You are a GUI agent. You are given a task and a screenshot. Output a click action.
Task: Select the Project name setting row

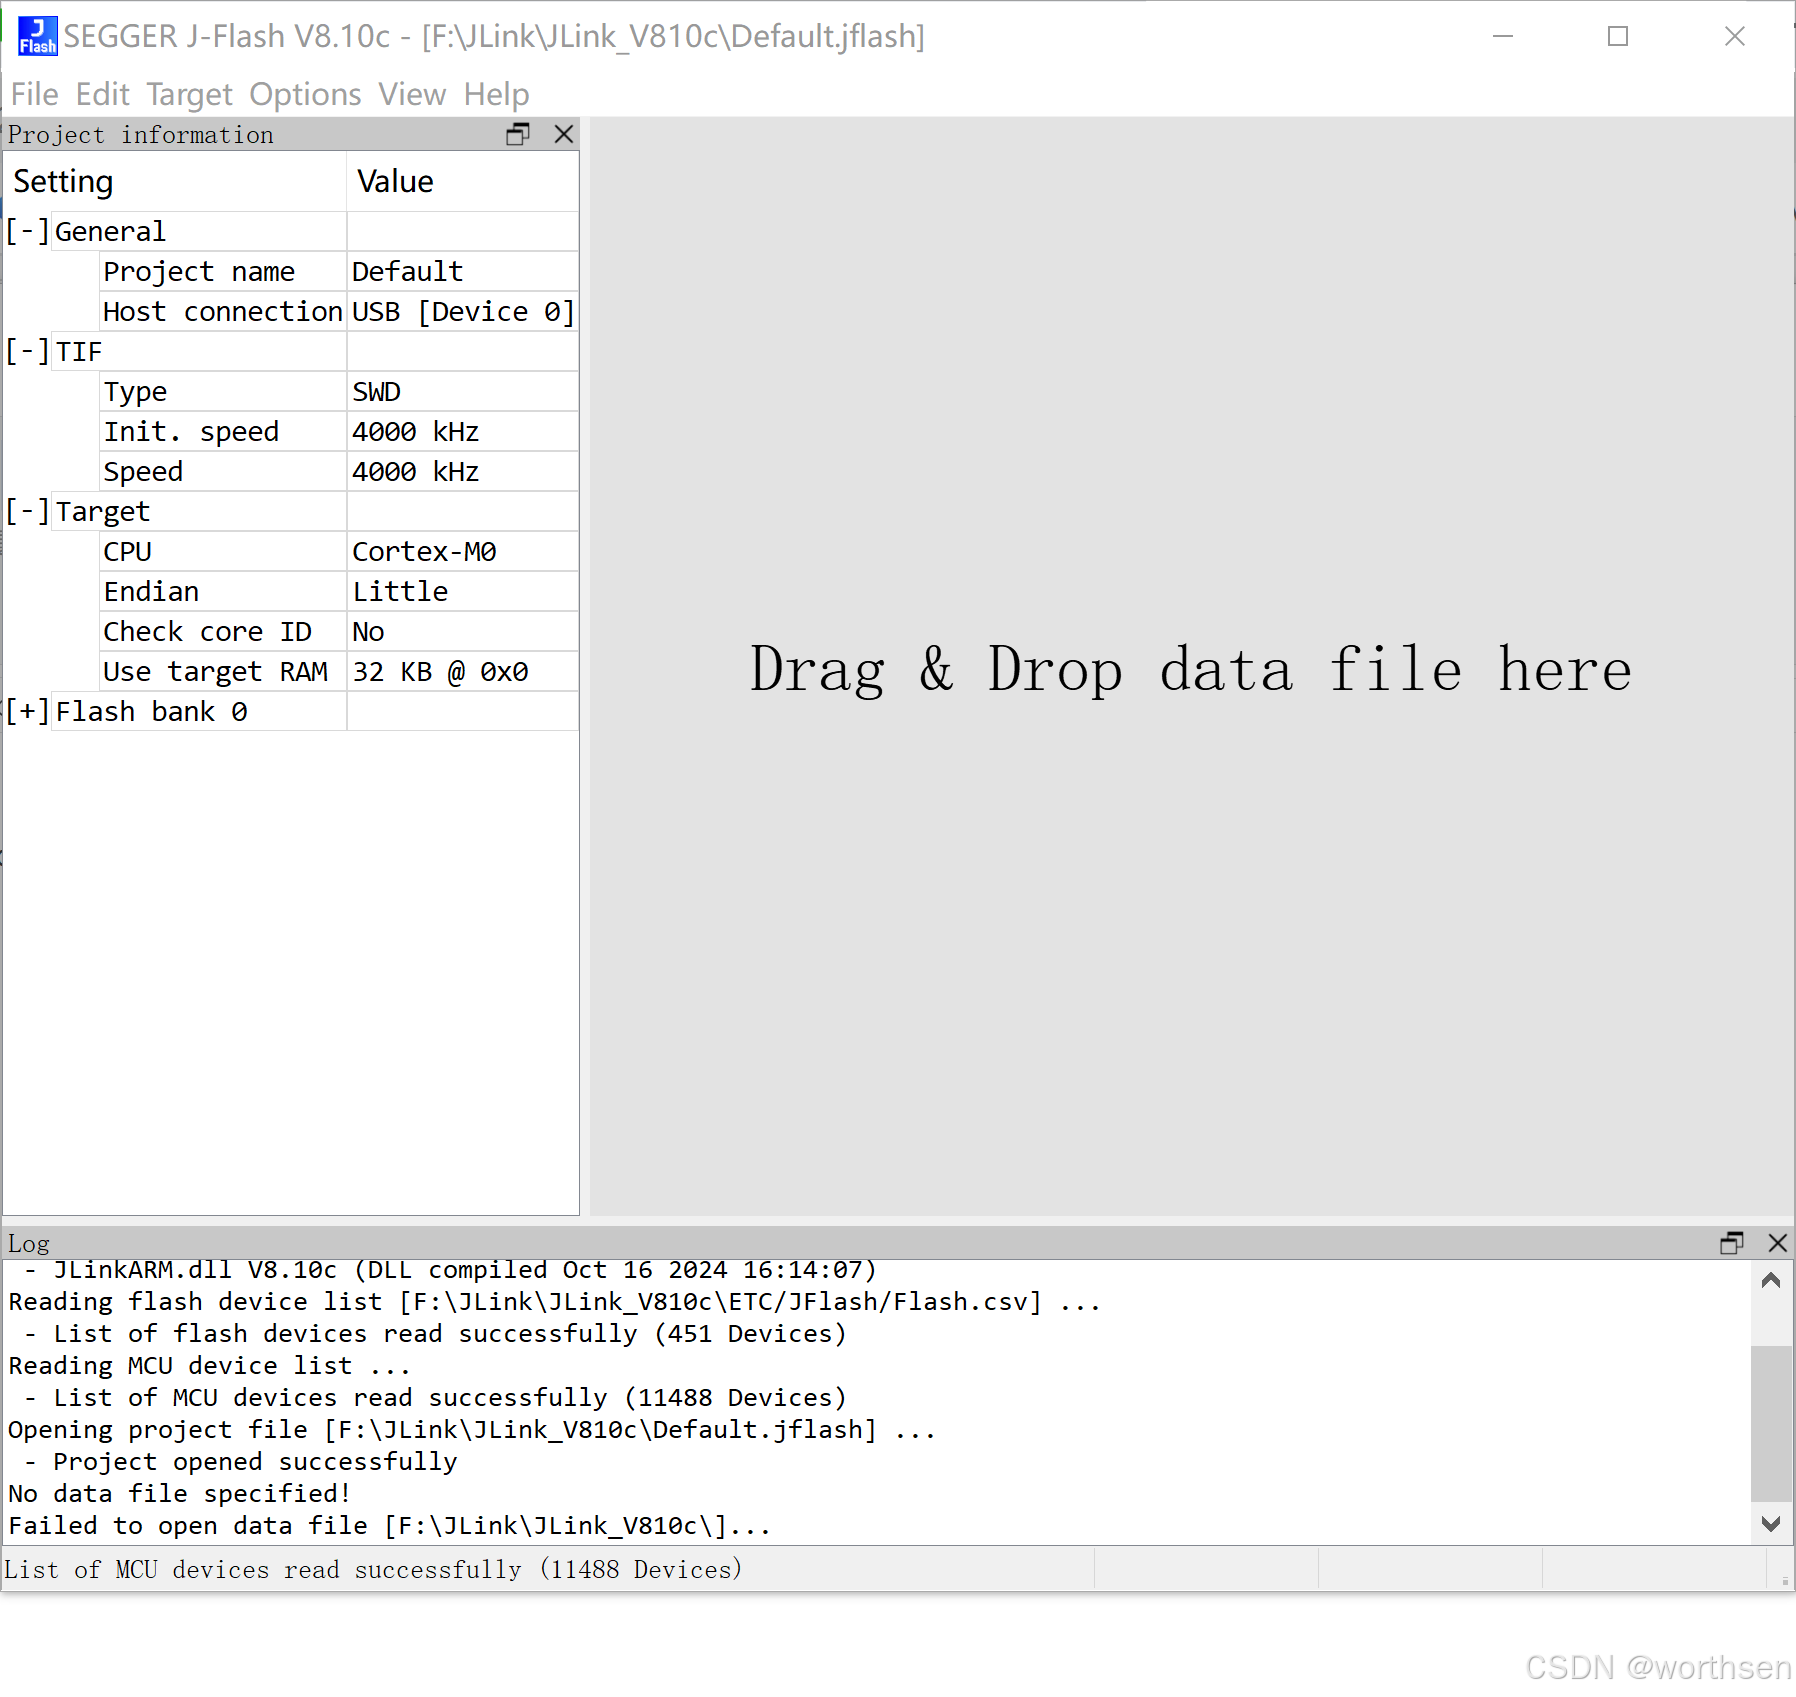pyautogui.click(x=223, y=271)
